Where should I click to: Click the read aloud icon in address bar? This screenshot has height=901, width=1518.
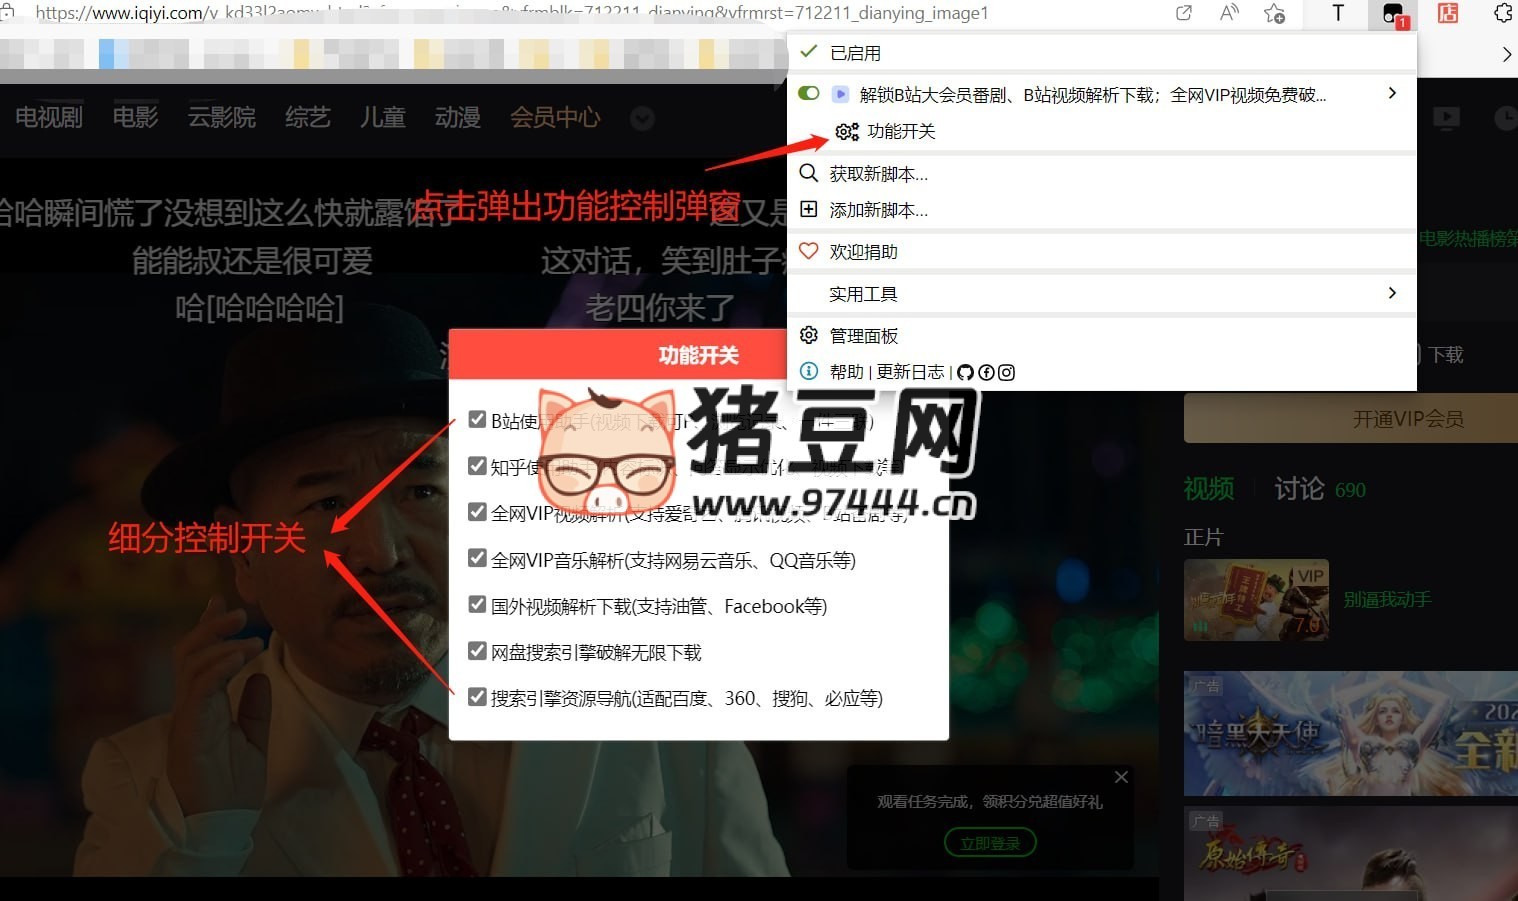point(1229,13)
